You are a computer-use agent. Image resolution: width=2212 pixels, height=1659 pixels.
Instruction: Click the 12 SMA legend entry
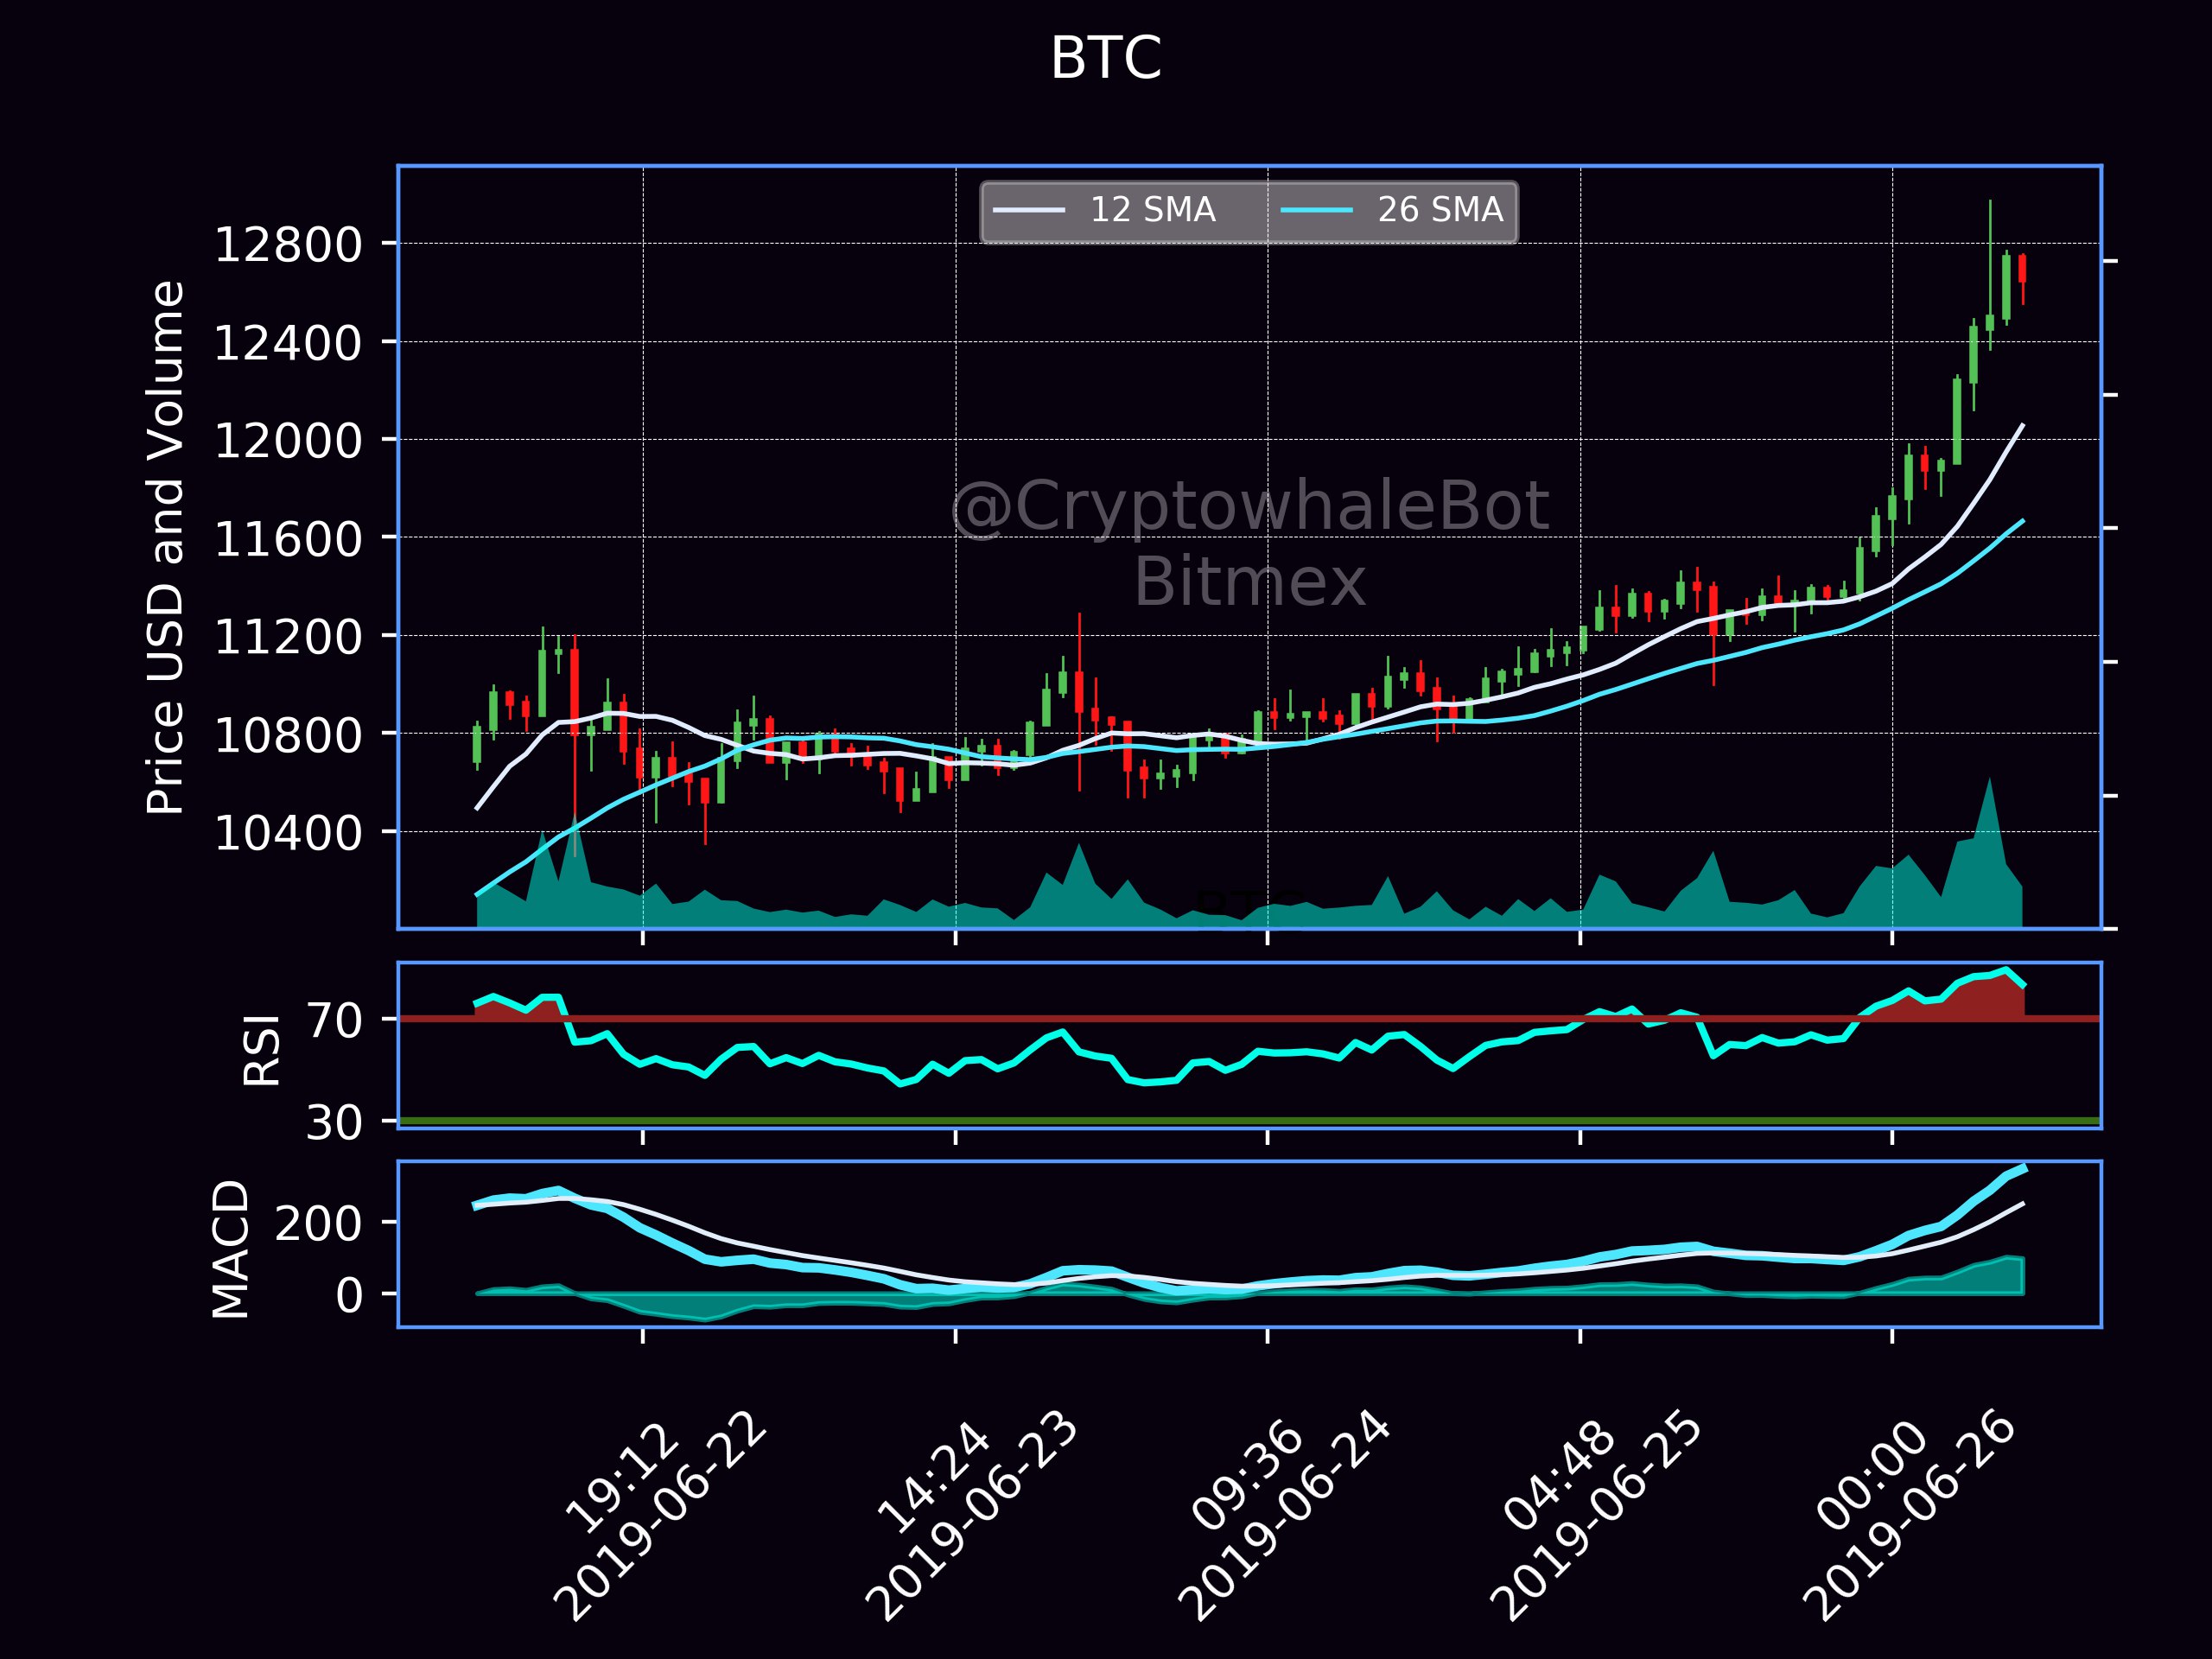click(1104, 210)
